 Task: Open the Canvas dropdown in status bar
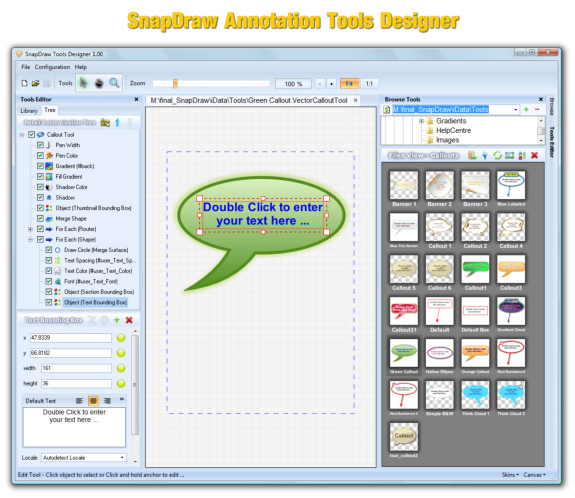point(534,475)
